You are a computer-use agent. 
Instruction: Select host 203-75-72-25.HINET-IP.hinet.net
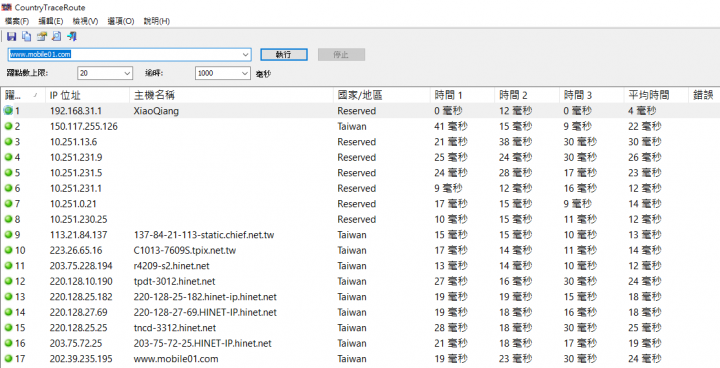point(202,344)
